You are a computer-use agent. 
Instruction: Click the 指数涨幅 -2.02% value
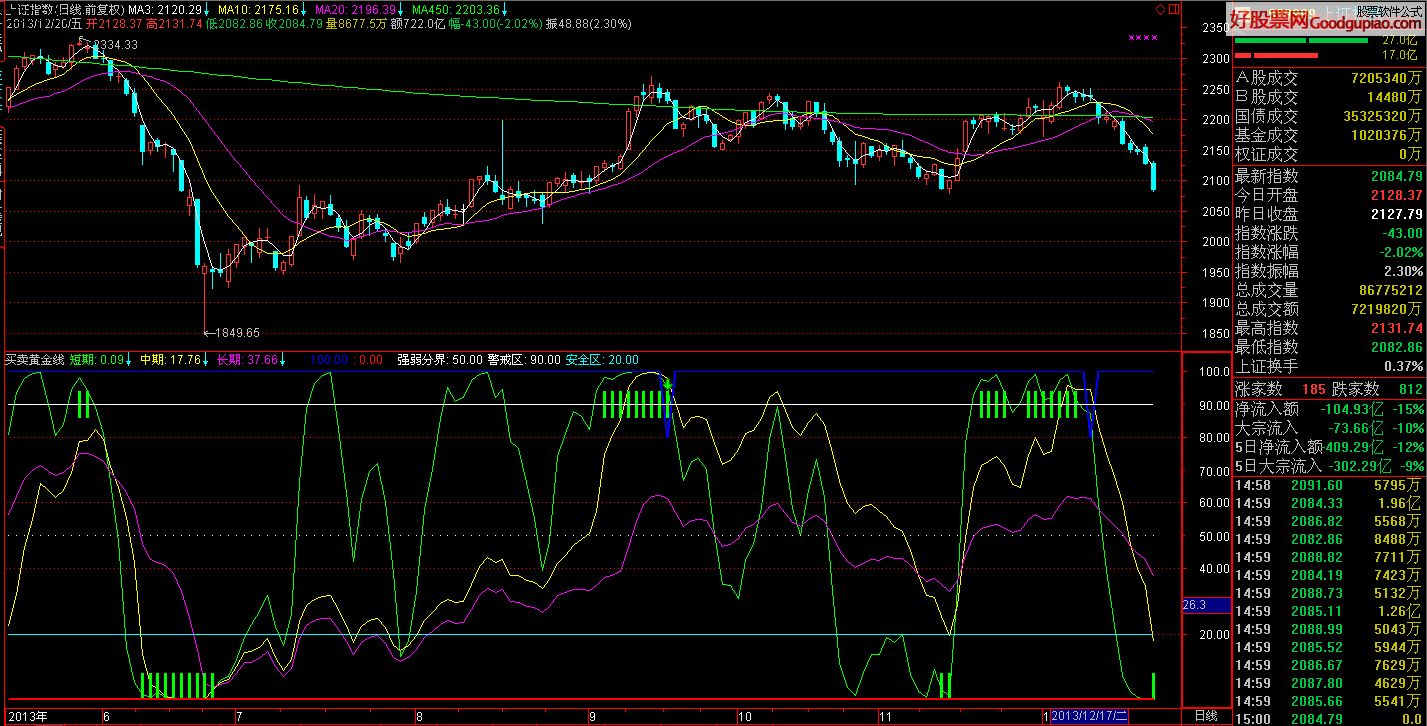pos(1401,252)
